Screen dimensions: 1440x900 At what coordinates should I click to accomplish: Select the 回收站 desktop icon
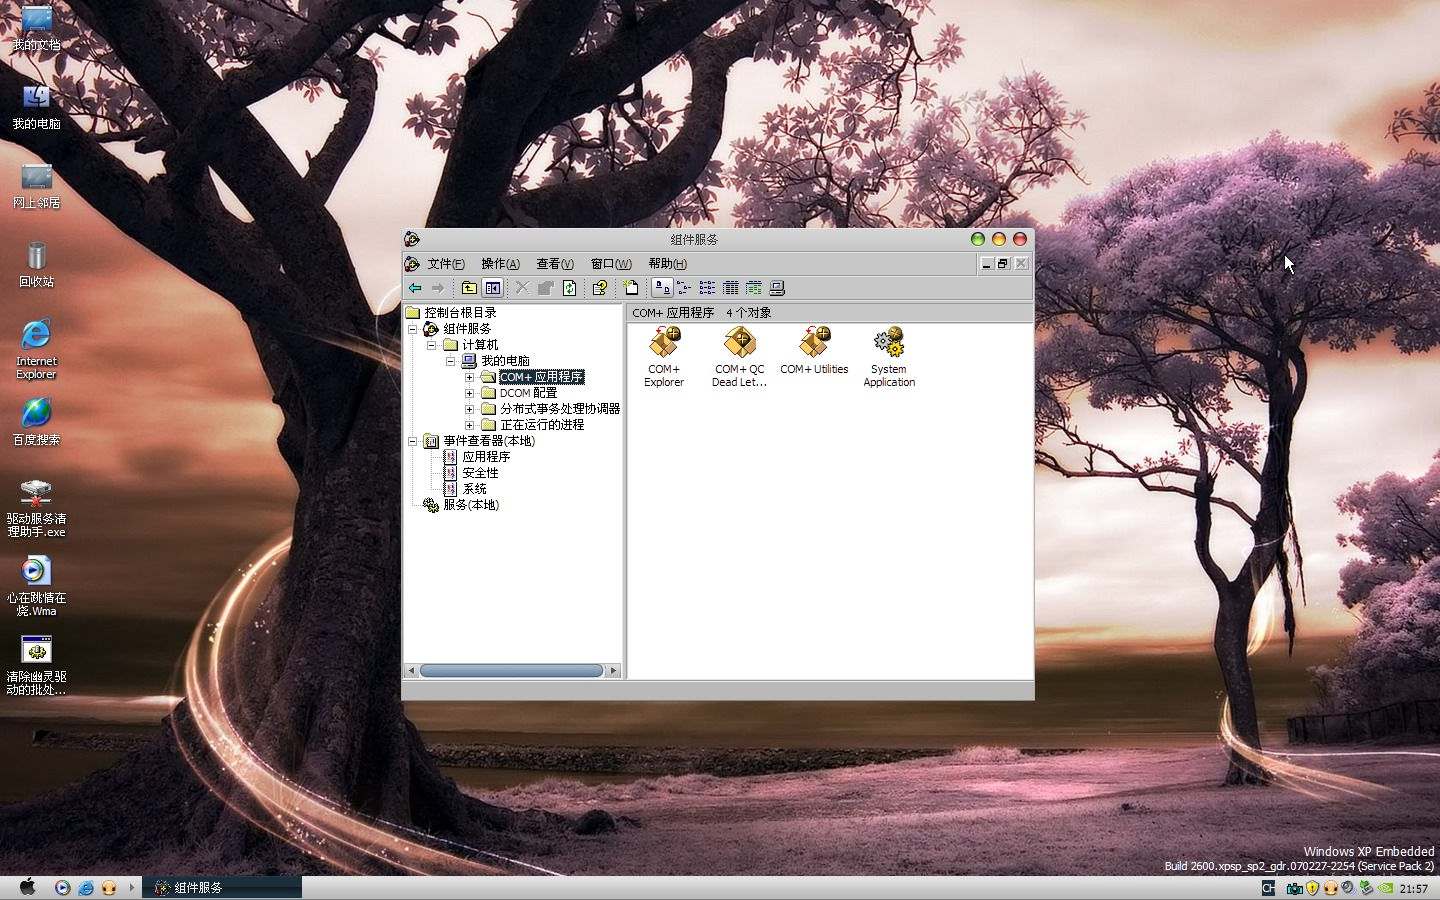(x=36, y=264)
